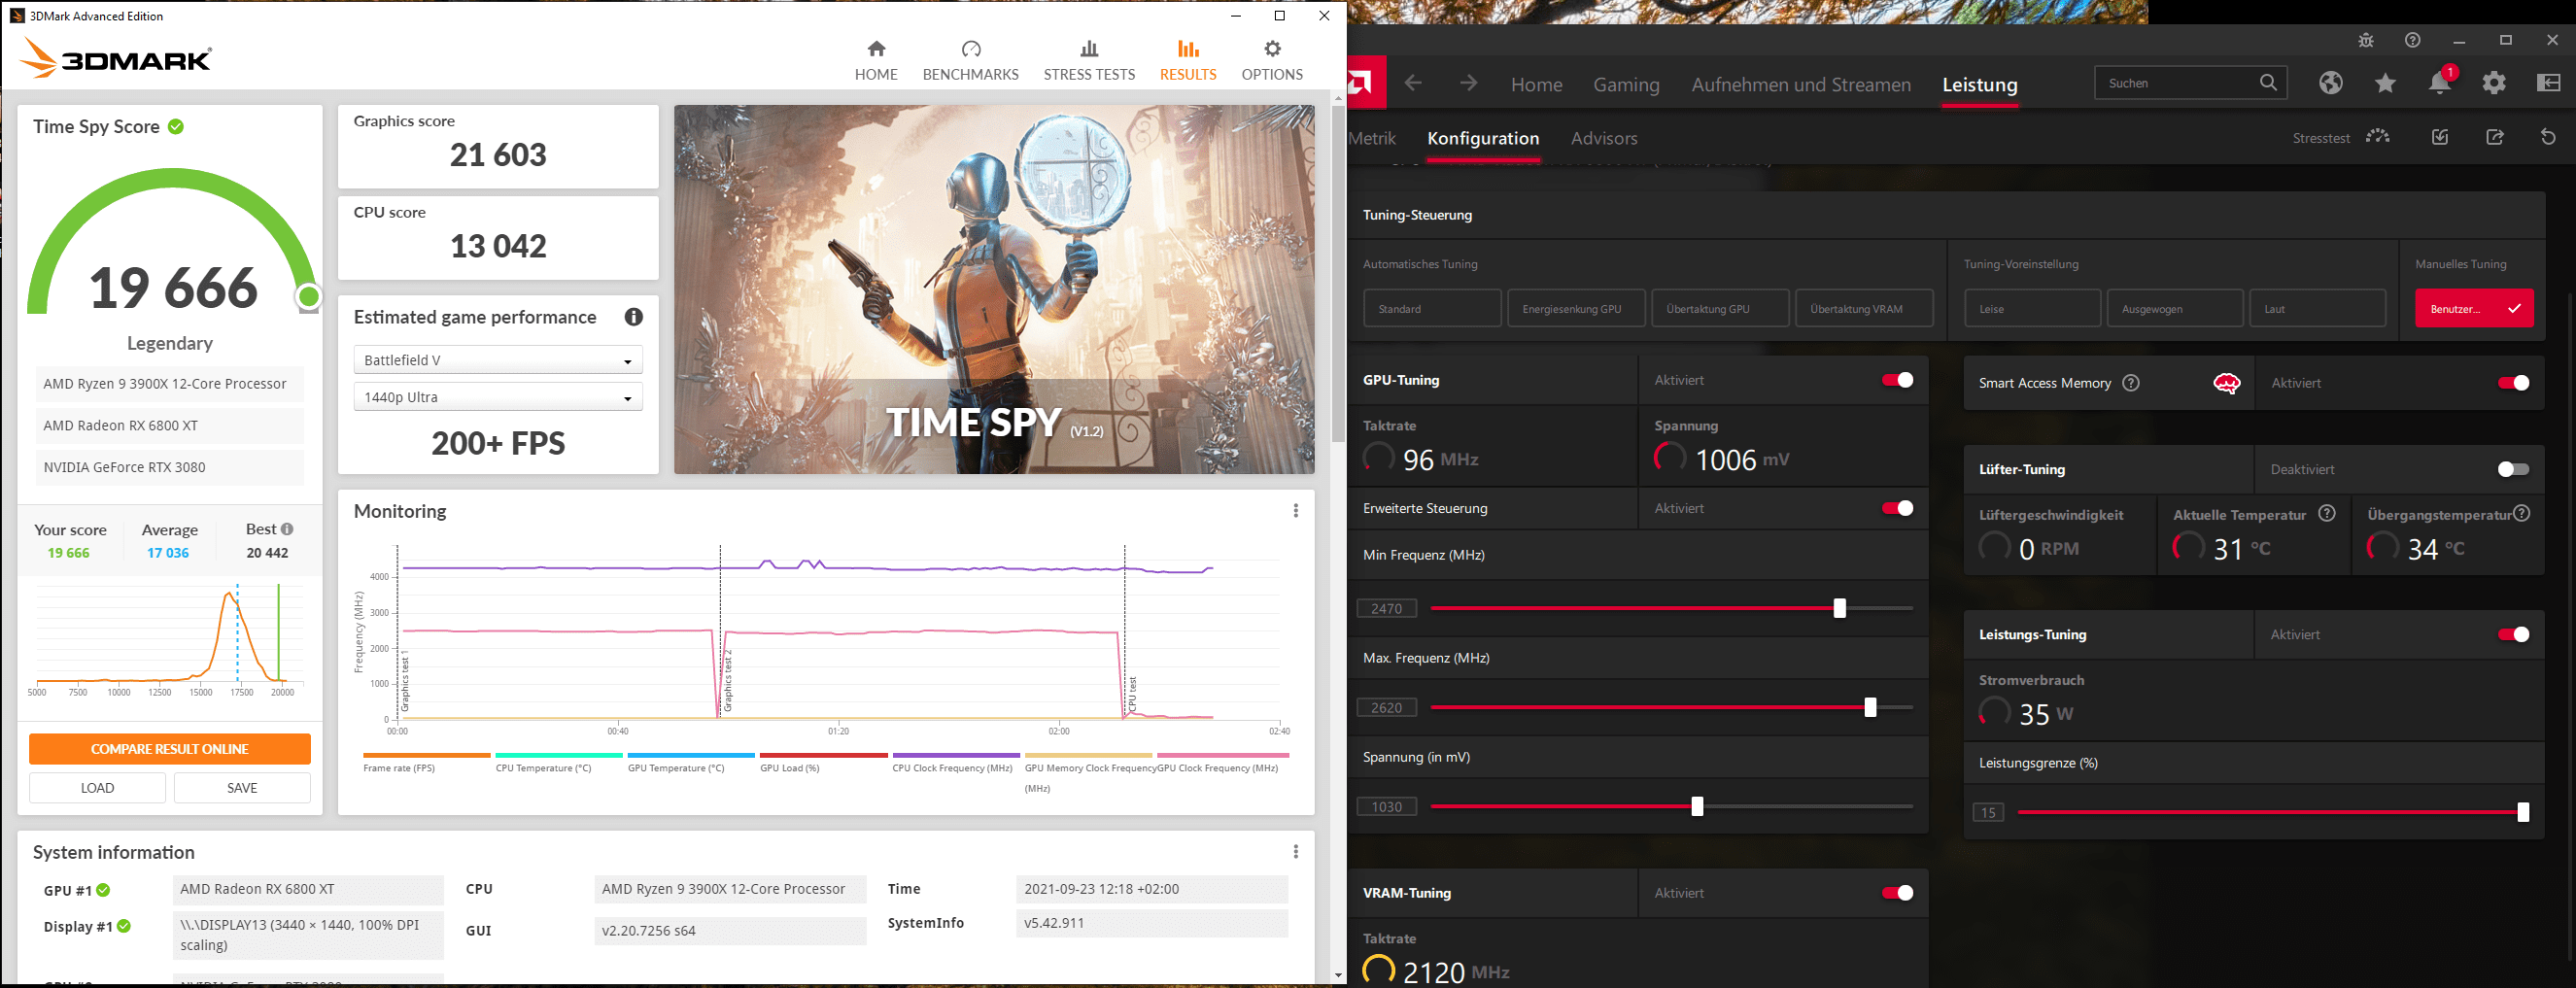Switch to the Home tab in Radeon Software

(1536, 84)
